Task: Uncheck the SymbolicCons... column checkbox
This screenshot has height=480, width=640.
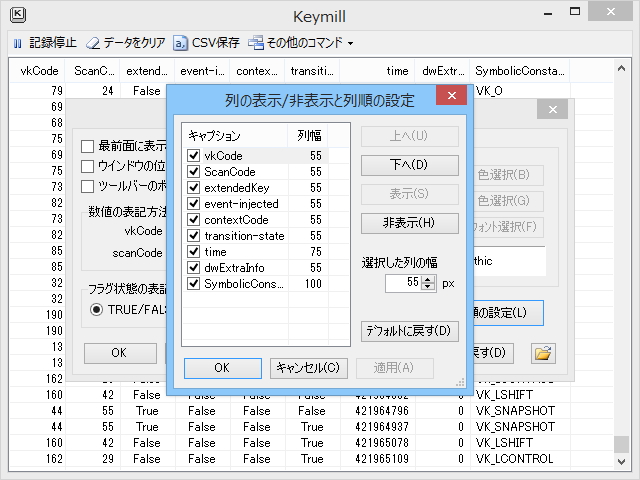Action: click(x=193, y=283)
